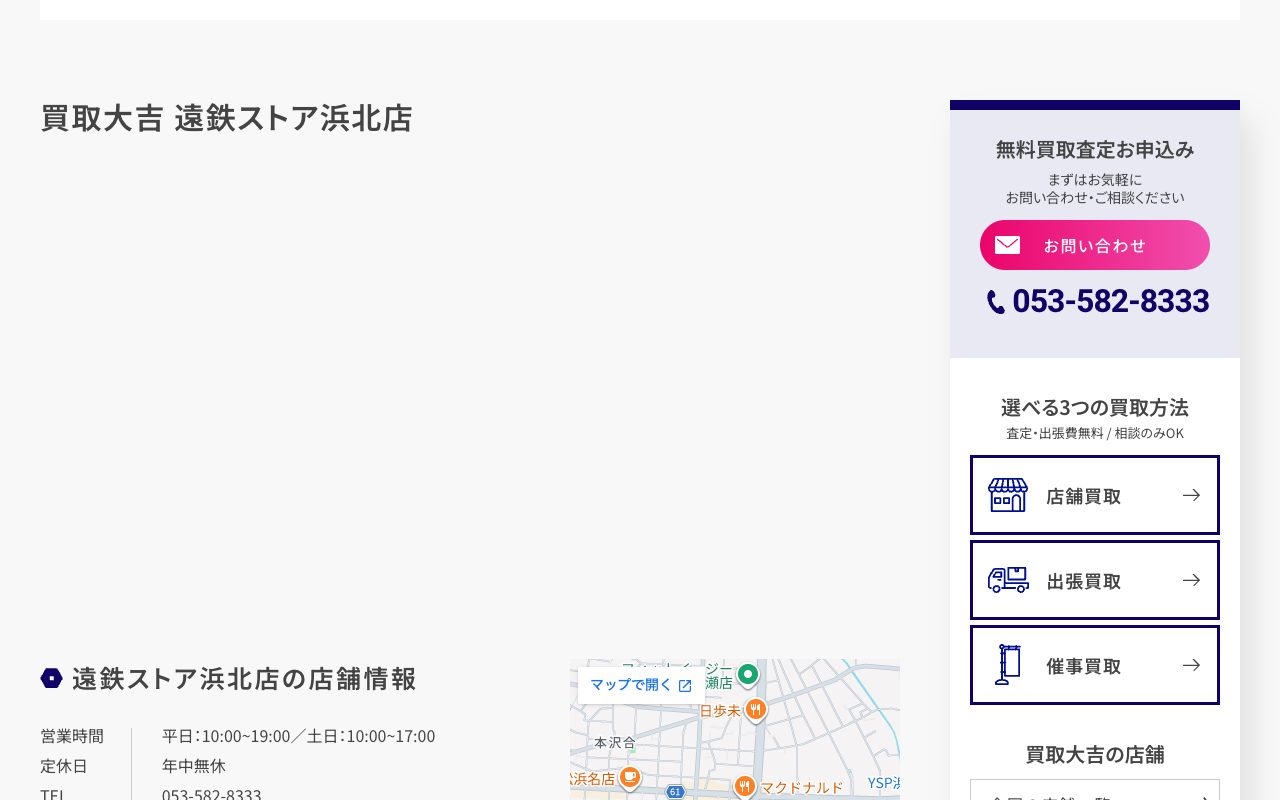Click the 日歩未 restaurant marker on the map

point(756,710)
